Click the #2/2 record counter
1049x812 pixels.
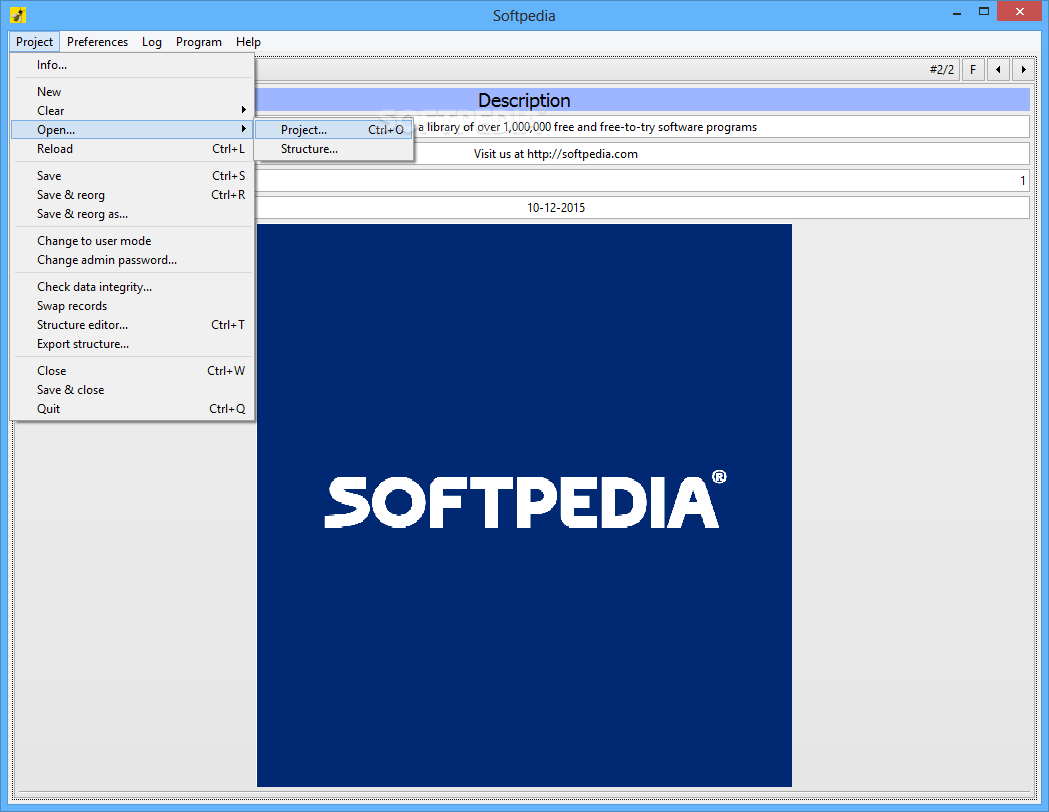tap(941, 70)
